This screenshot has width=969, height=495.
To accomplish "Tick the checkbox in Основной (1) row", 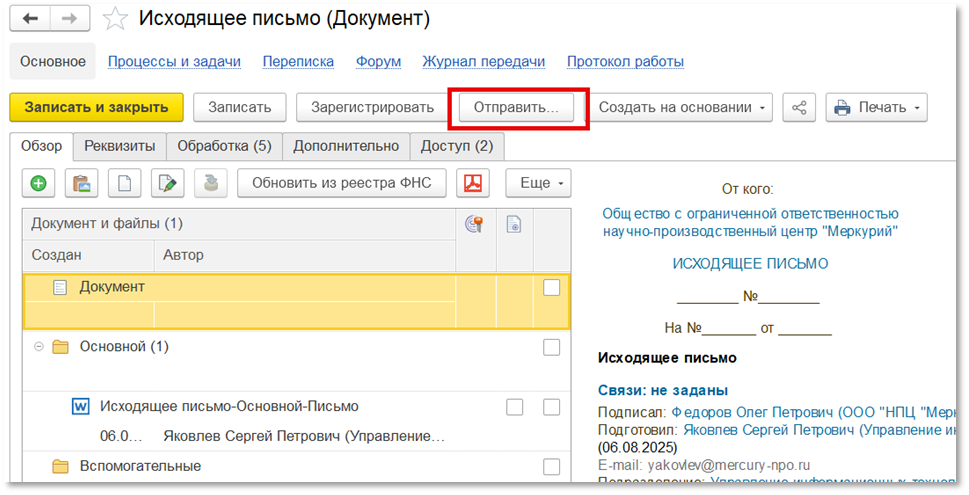I will coord(551,347).
